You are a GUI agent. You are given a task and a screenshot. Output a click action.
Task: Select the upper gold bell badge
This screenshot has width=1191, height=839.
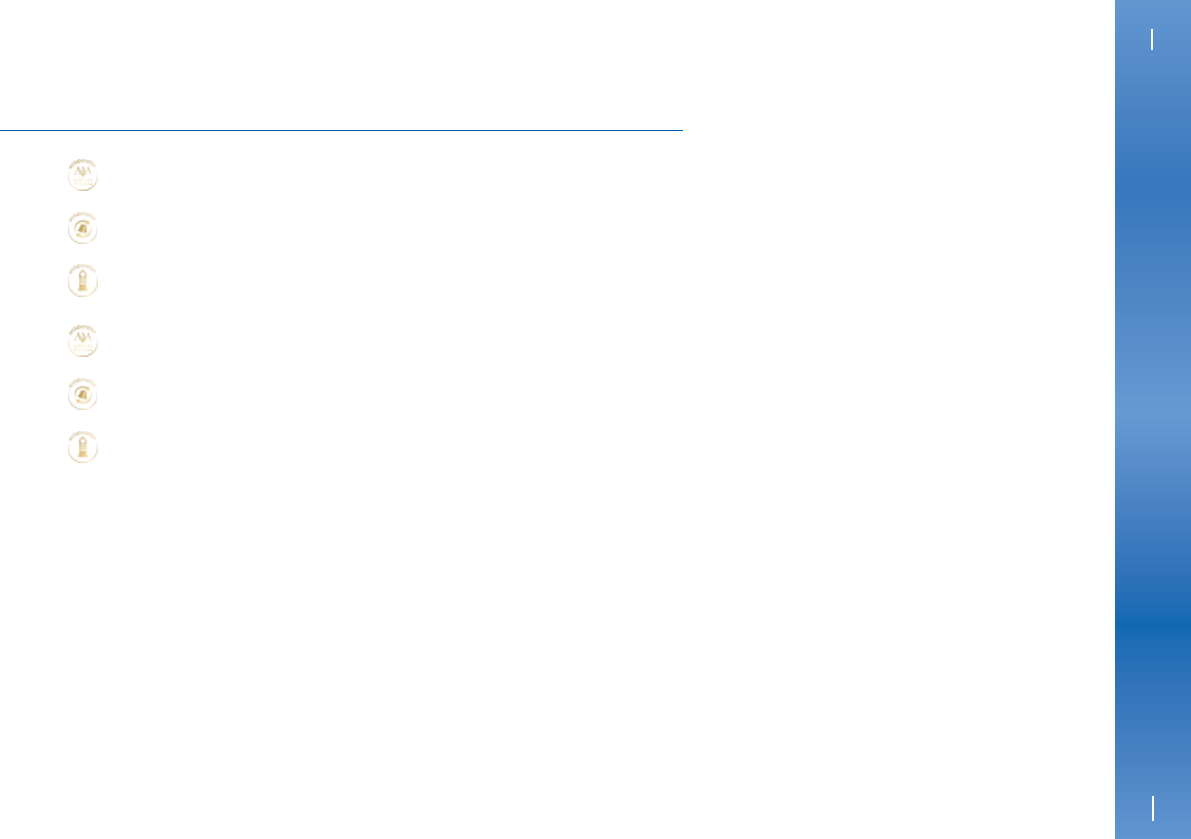(83, 228)
